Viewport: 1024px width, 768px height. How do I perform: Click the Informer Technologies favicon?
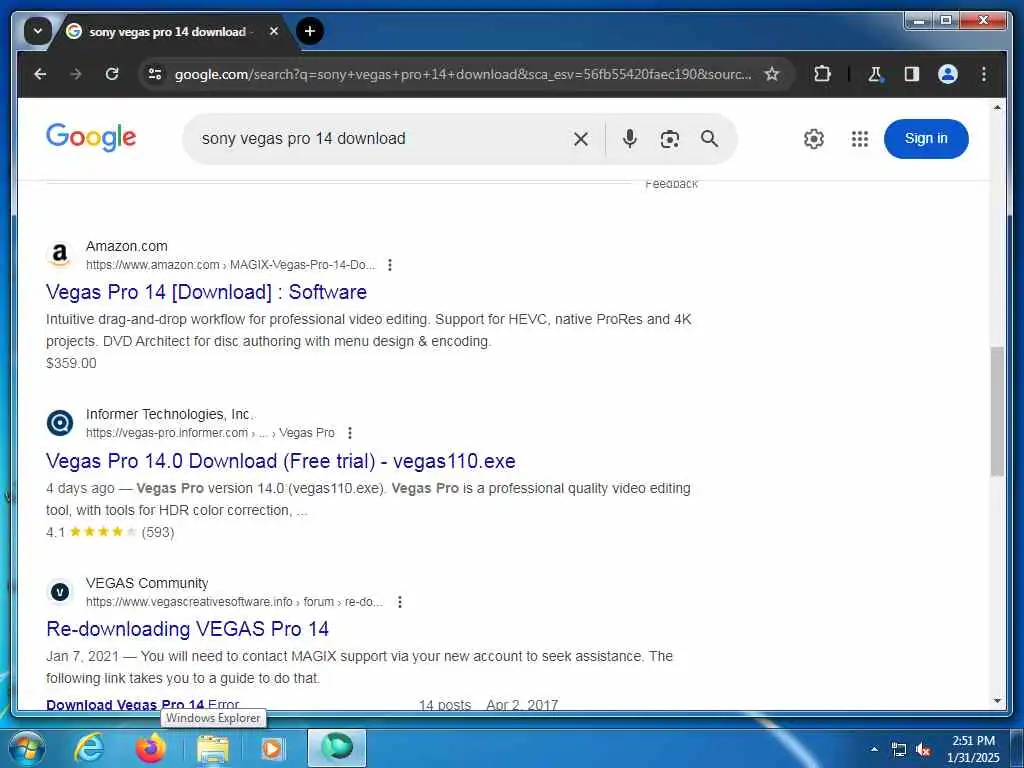(x=60, y=423)
